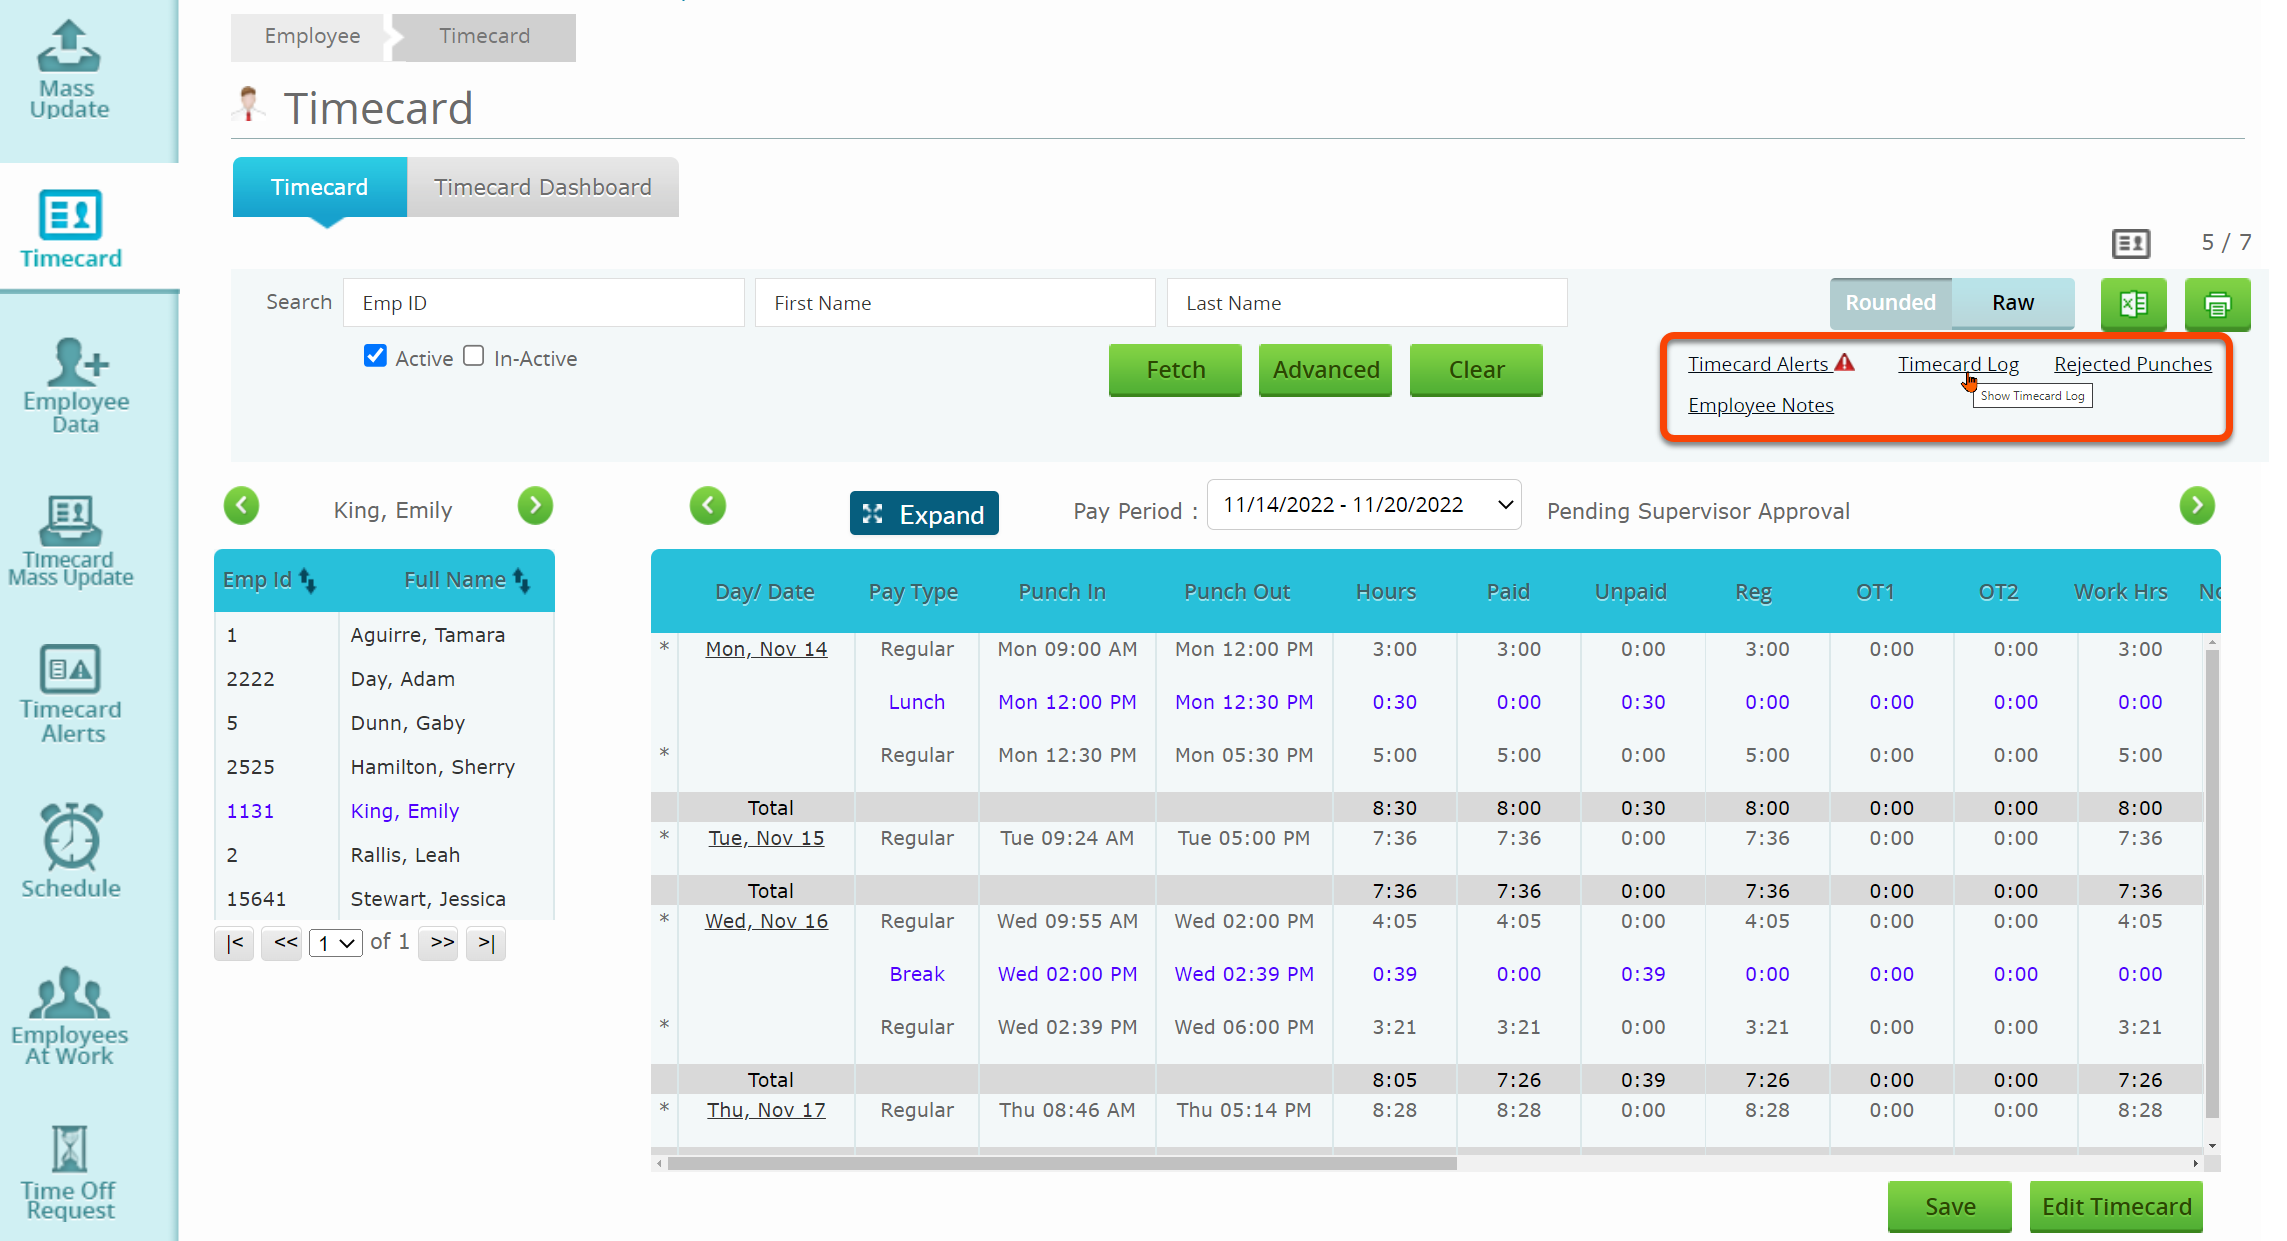The height and width of the screenshot is (1241, 2287).
Task: Open the Rejected Punches link
Action: tap(2132, 363)
